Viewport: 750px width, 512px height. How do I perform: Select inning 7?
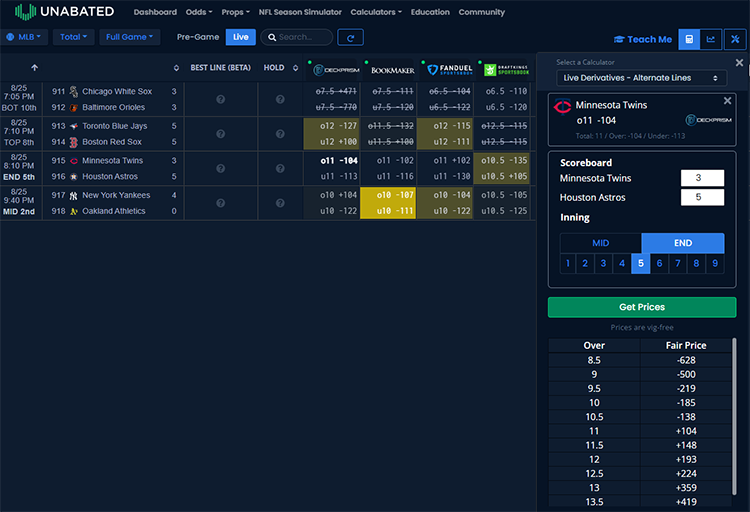click(678, 263)
